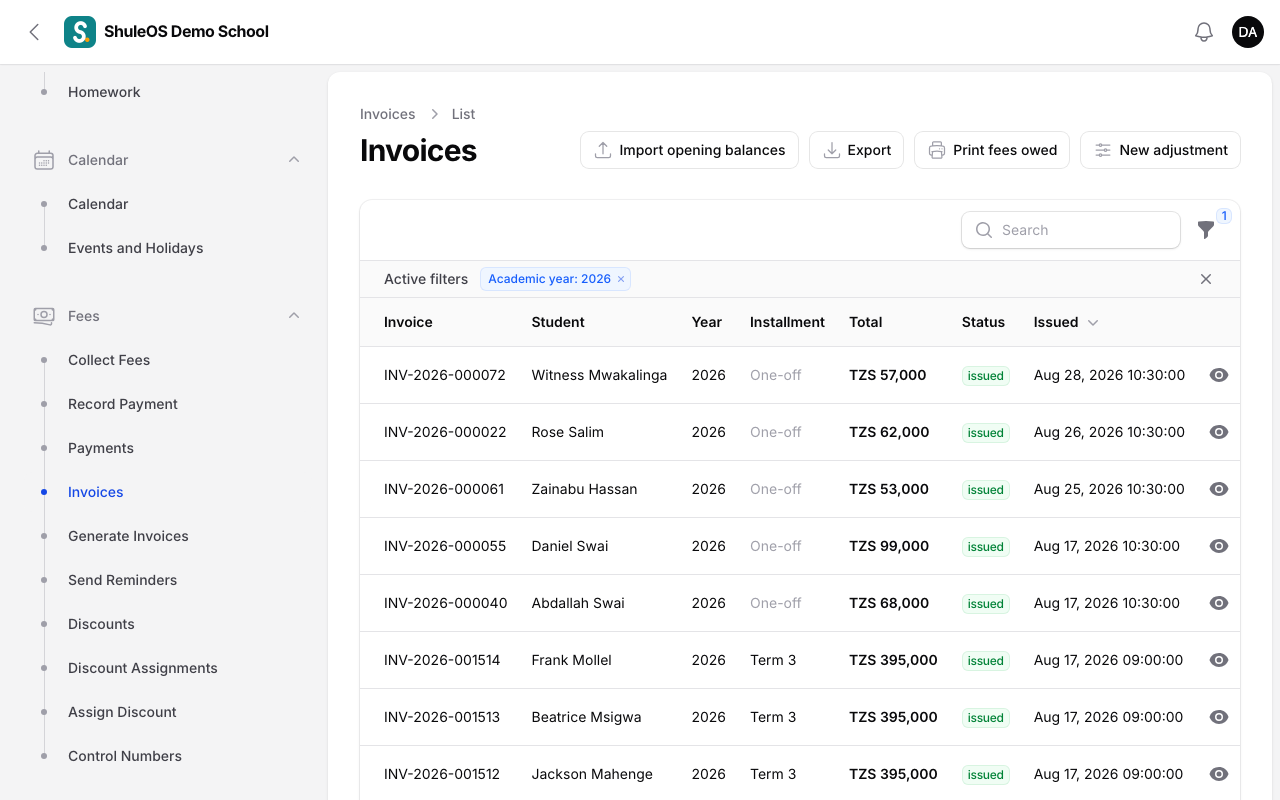Open the table filter funnel icon
Viewport: 1280px width, 800px height.
pos(1206,230)
